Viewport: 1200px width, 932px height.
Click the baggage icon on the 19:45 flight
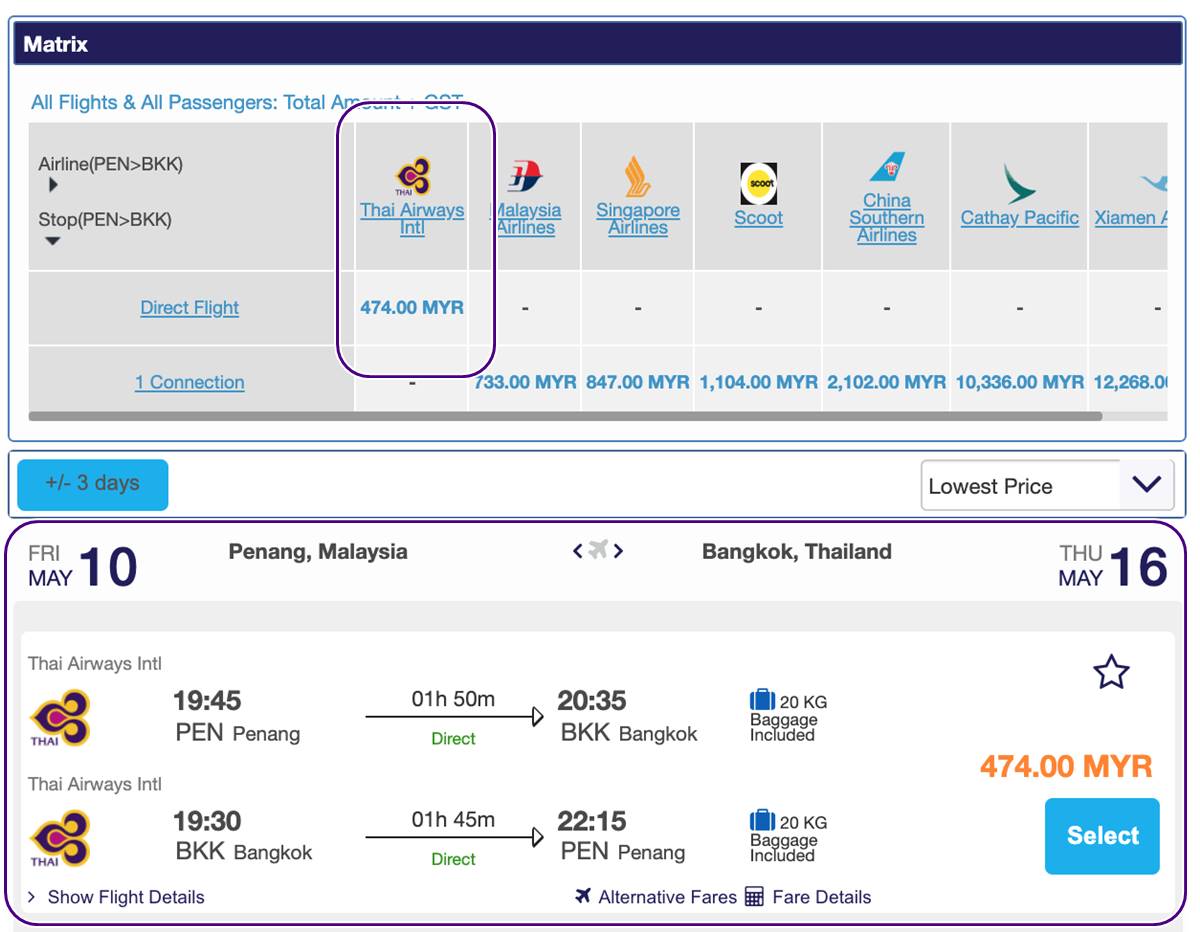(762, 700)
